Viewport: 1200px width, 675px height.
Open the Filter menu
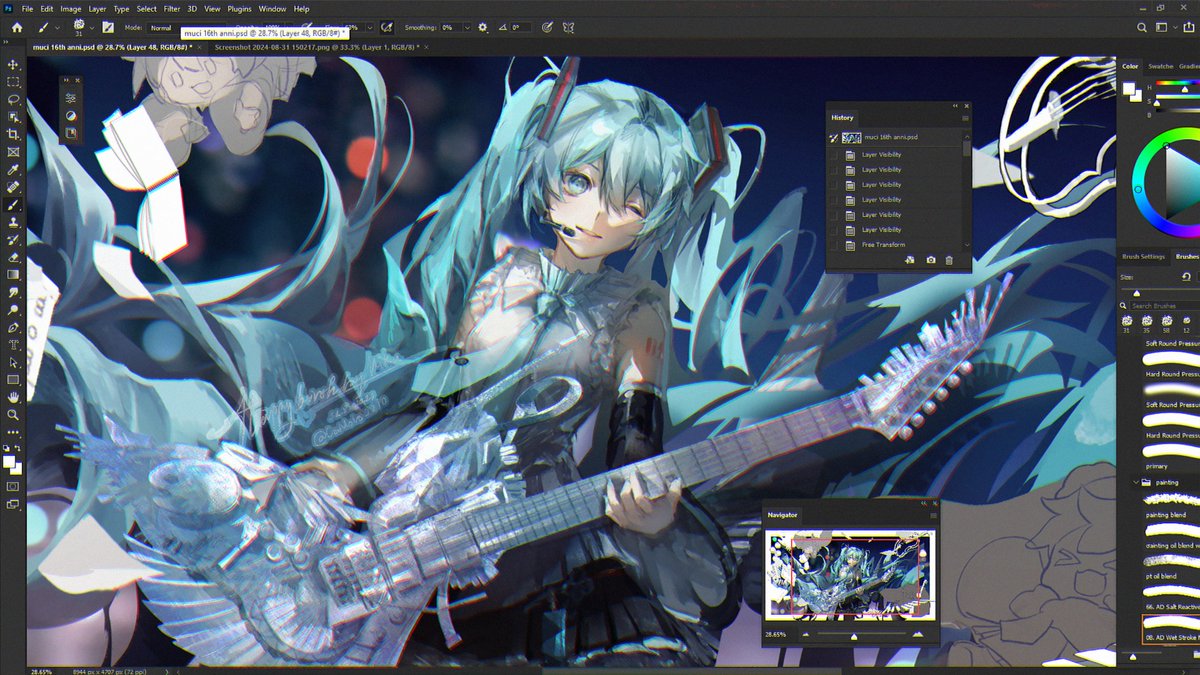(172, 8)
